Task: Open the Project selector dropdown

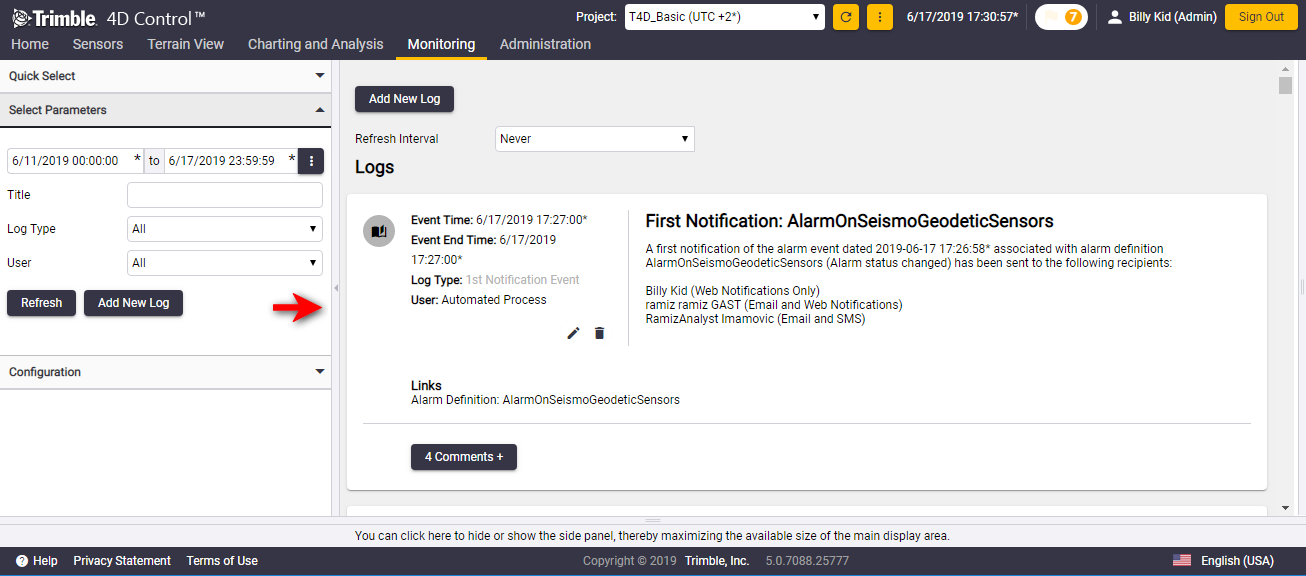Action: [724, 17]
